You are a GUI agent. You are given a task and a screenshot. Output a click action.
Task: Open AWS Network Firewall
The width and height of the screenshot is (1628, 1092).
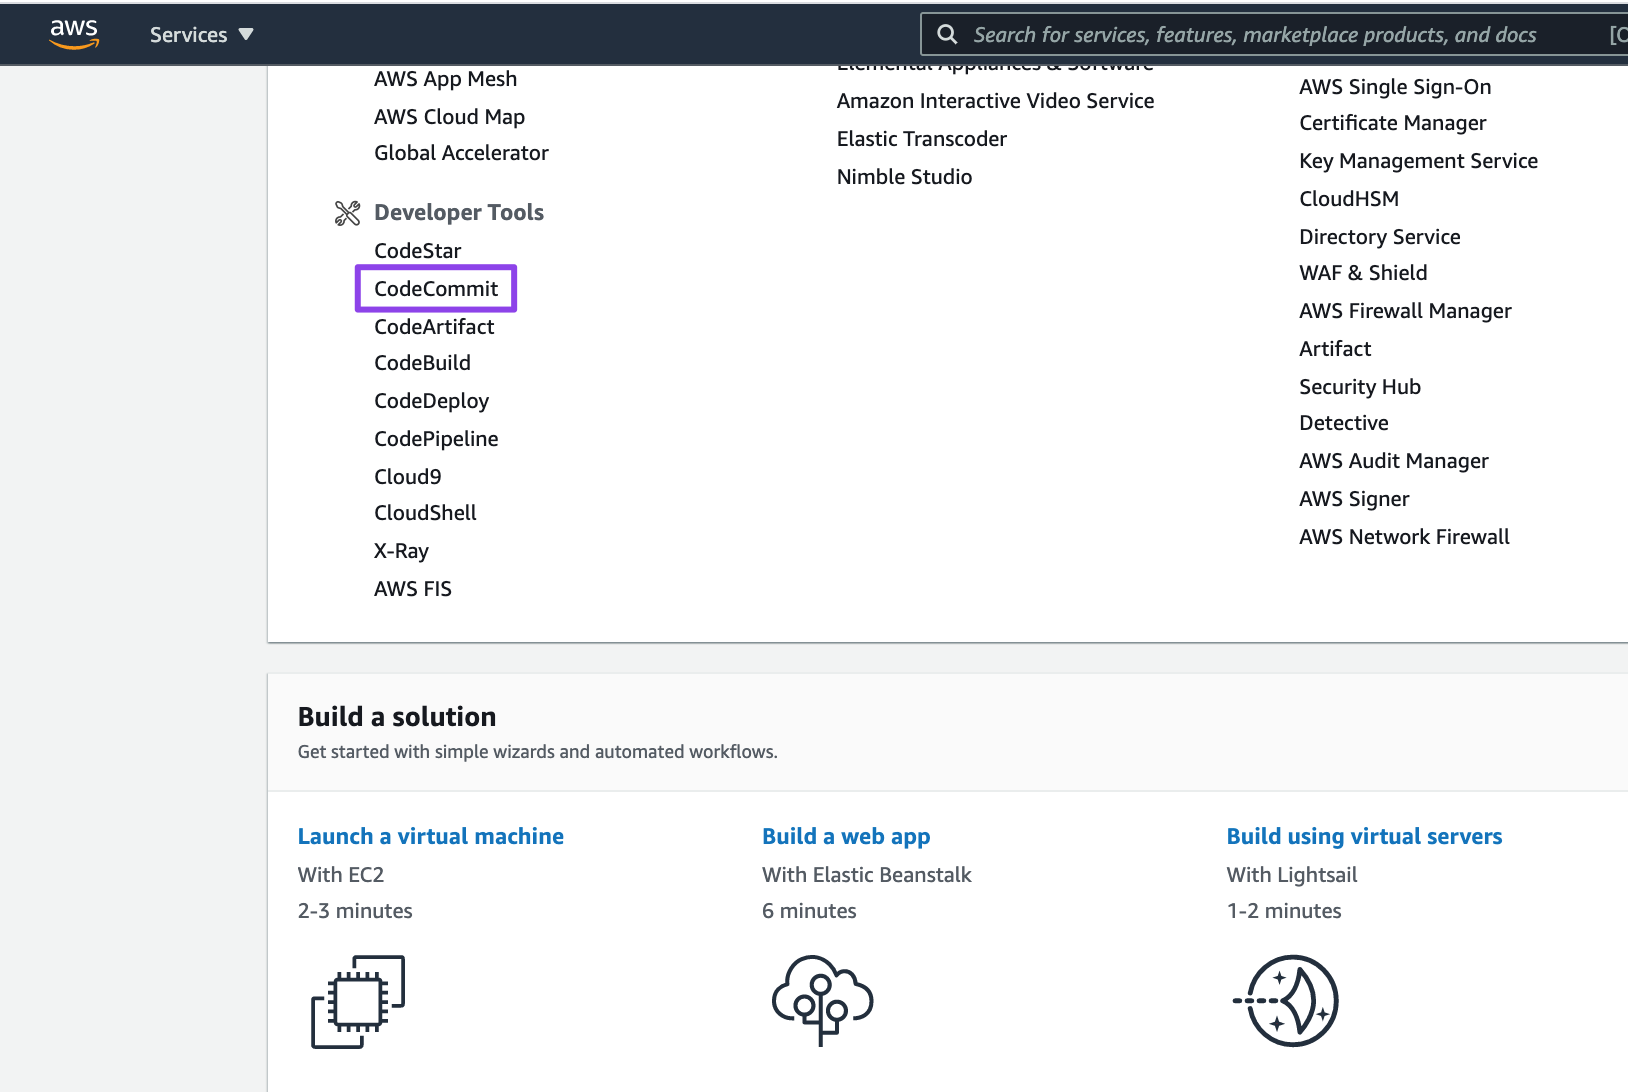click(1403, 536)
